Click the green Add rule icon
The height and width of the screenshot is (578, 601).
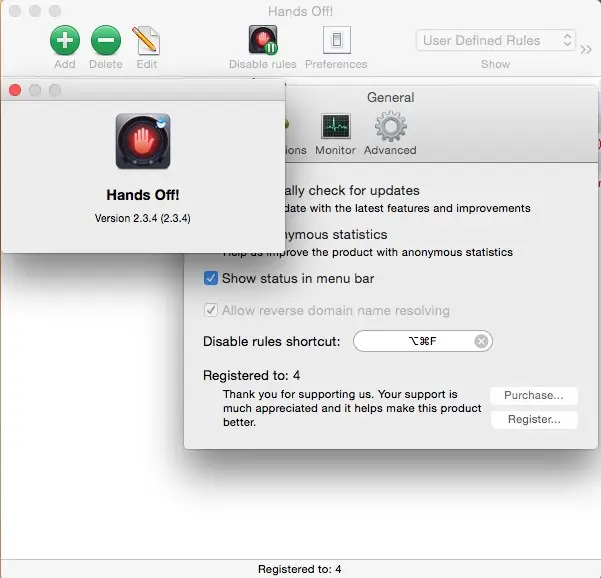click(x=65, y=40)
